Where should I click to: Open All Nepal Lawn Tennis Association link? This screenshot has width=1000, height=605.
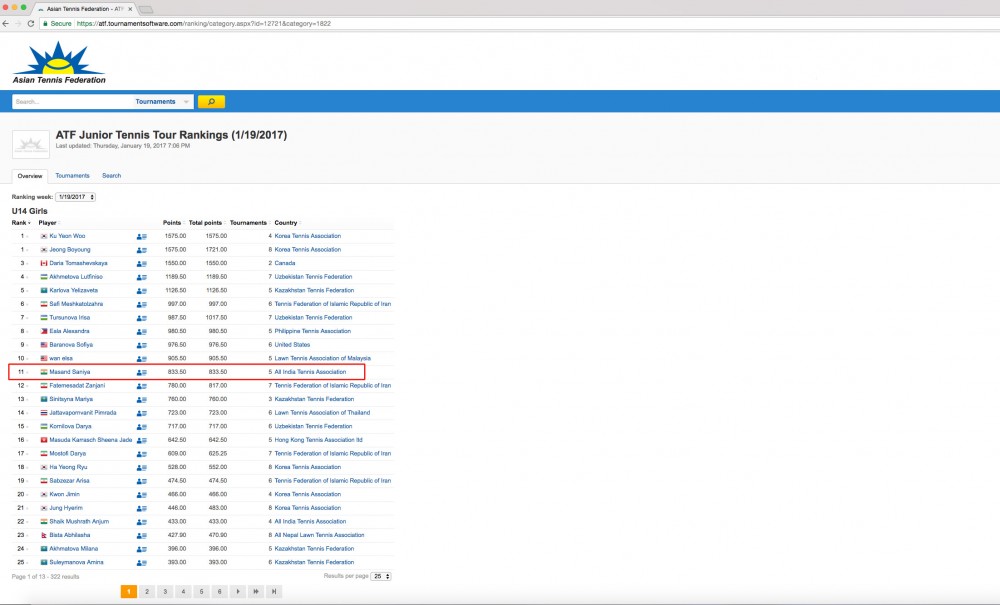(319, 535)
